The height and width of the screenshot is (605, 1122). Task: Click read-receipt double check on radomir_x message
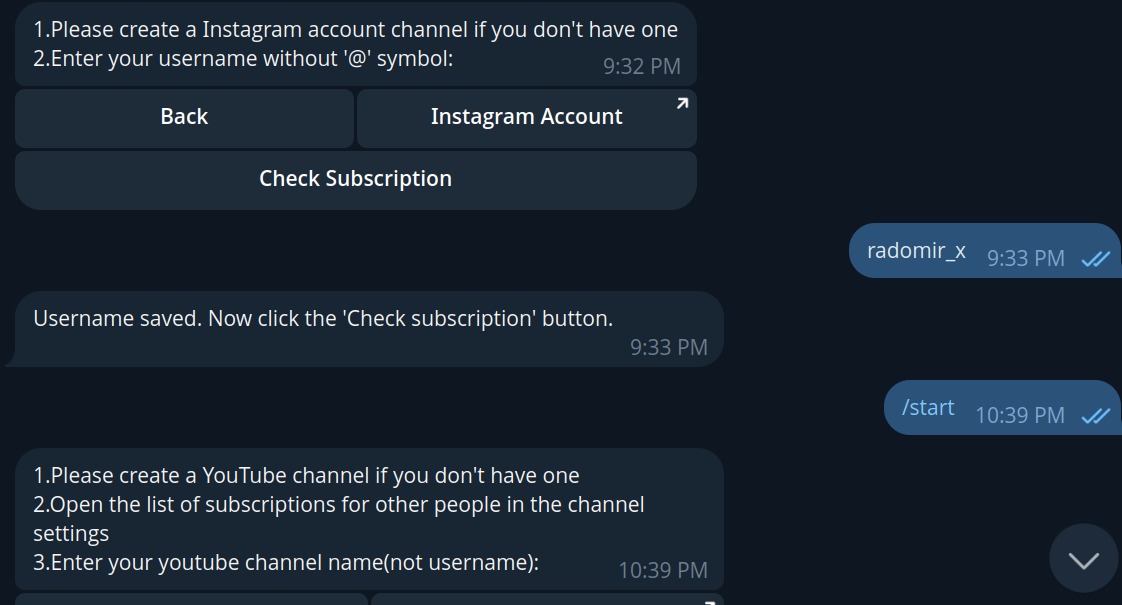(x=1096, y=259)
